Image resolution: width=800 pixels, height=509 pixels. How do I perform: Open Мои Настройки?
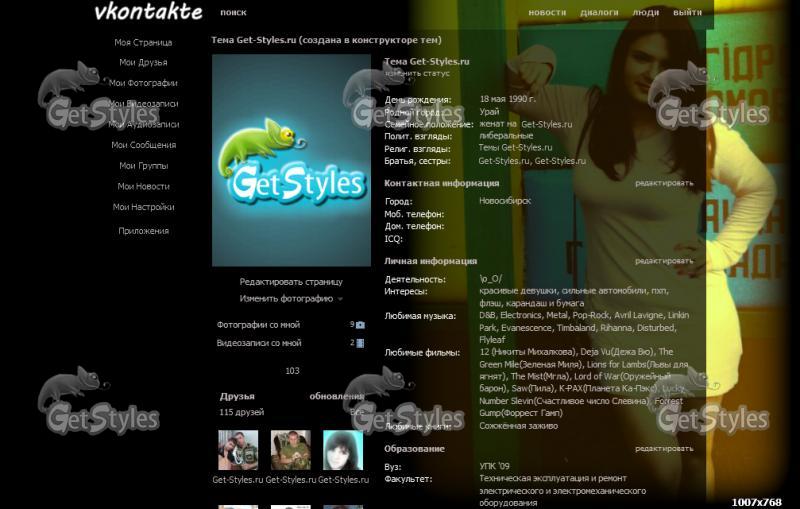click(x=143, y=207)
